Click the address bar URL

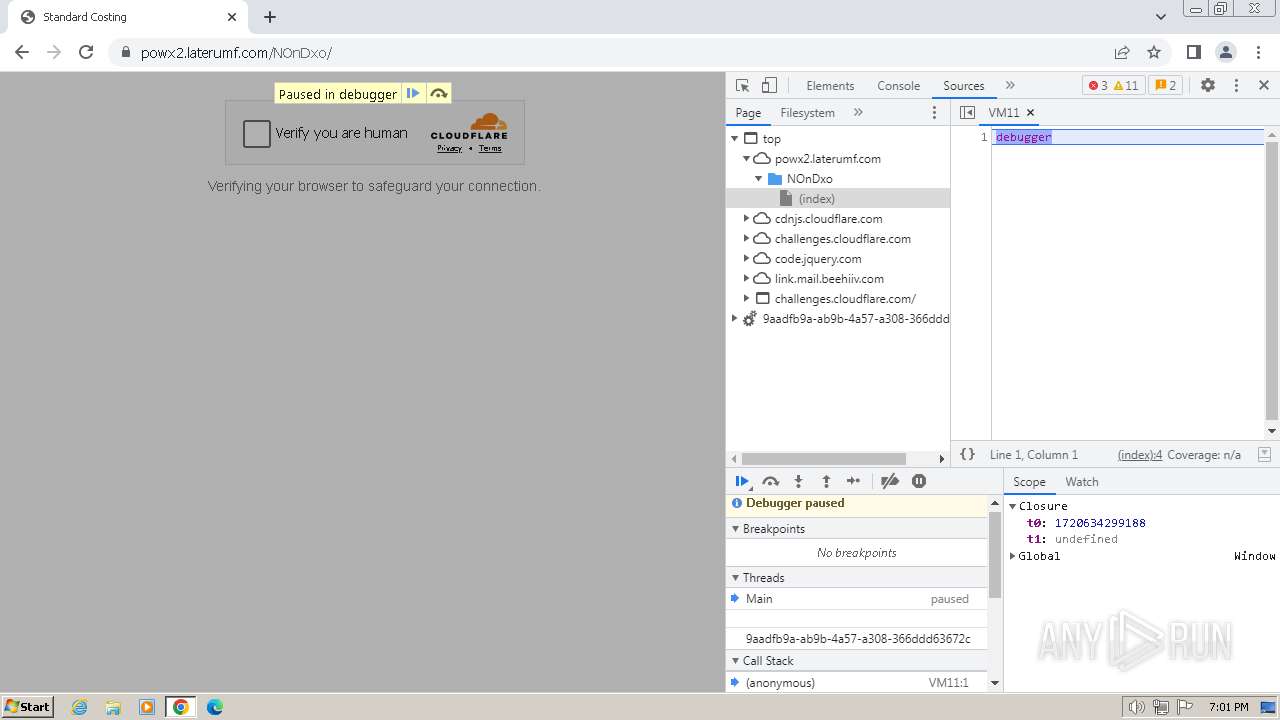point(236,53)
